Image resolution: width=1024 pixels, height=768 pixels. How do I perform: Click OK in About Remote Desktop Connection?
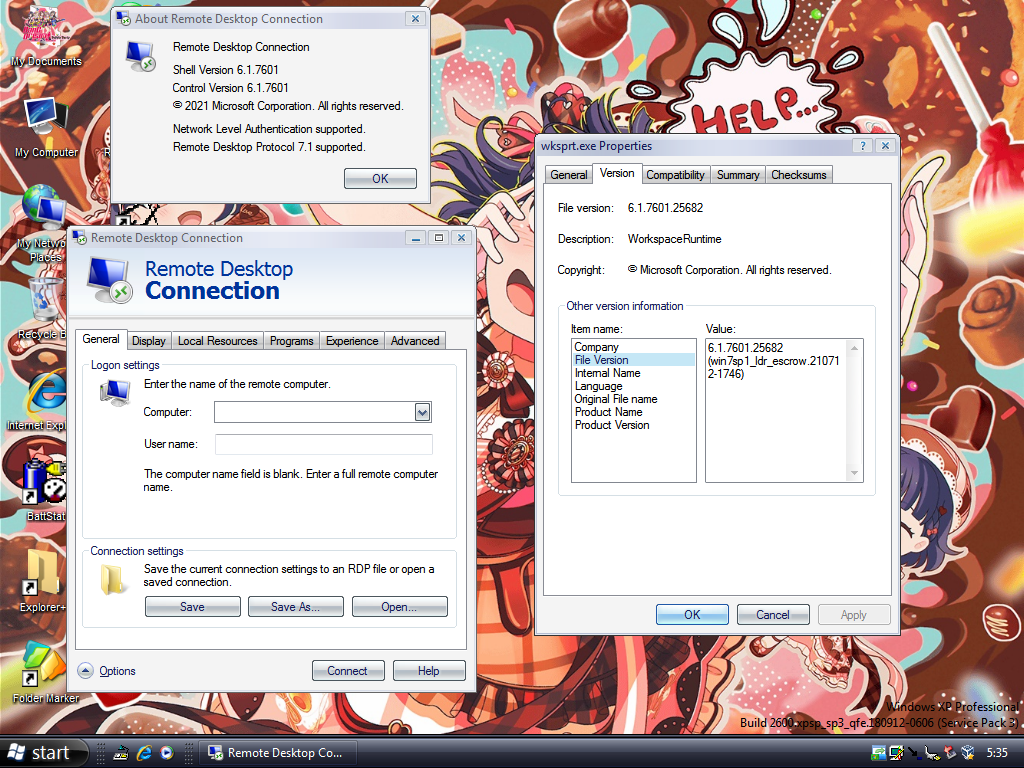point(380,178)
